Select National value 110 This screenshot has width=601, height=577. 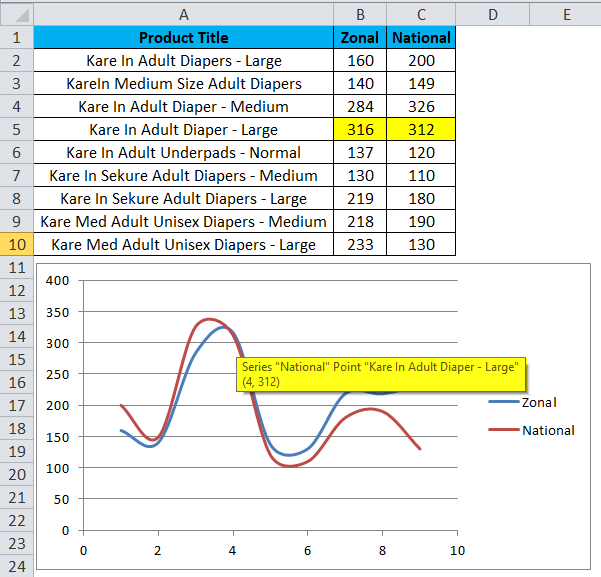click(x=421, y=176)
